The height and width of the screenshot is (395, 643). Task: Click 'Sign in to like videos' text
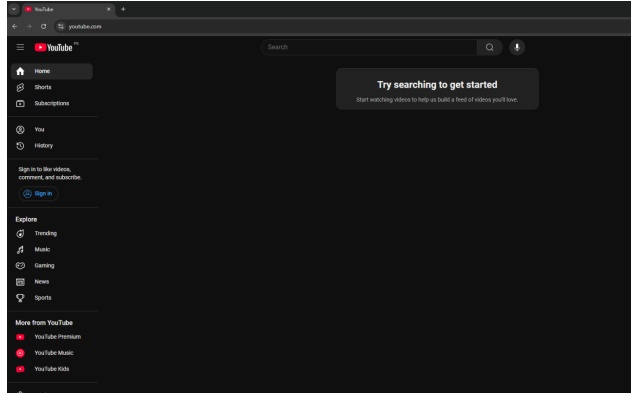[50, 174]
